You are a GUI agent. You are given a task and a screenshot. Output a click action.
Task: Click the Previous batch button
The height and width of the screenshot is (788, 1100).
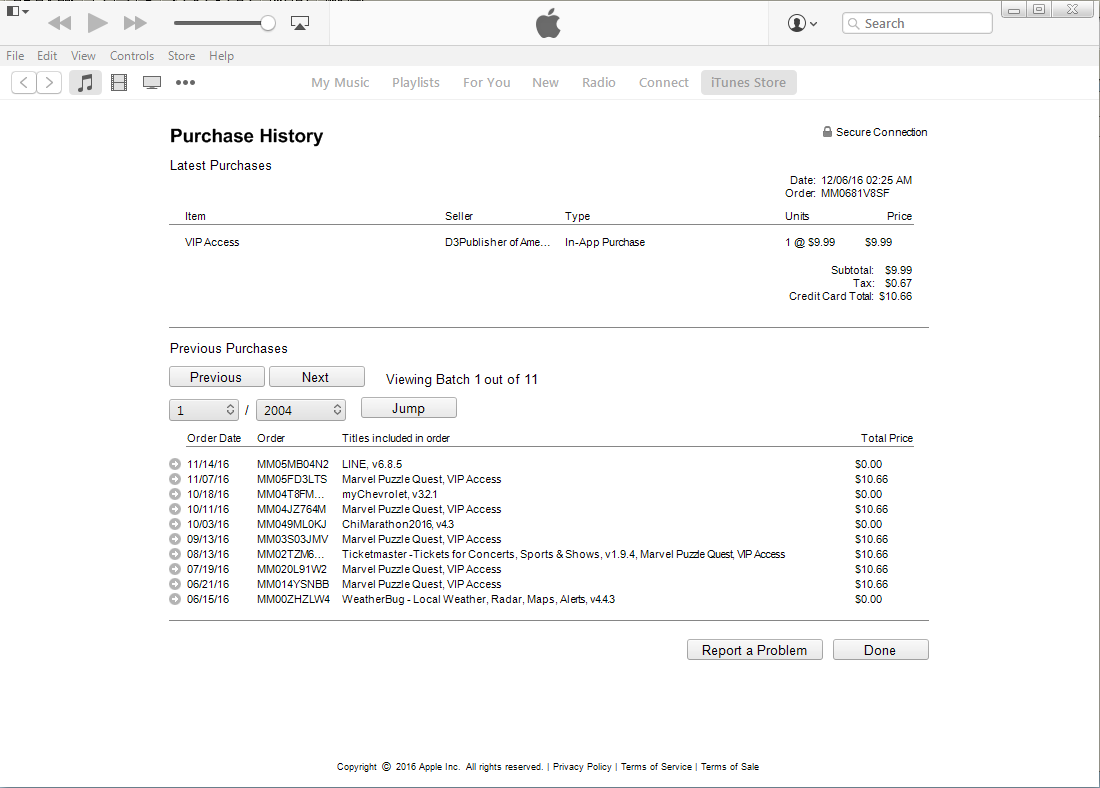click(217, 377)
